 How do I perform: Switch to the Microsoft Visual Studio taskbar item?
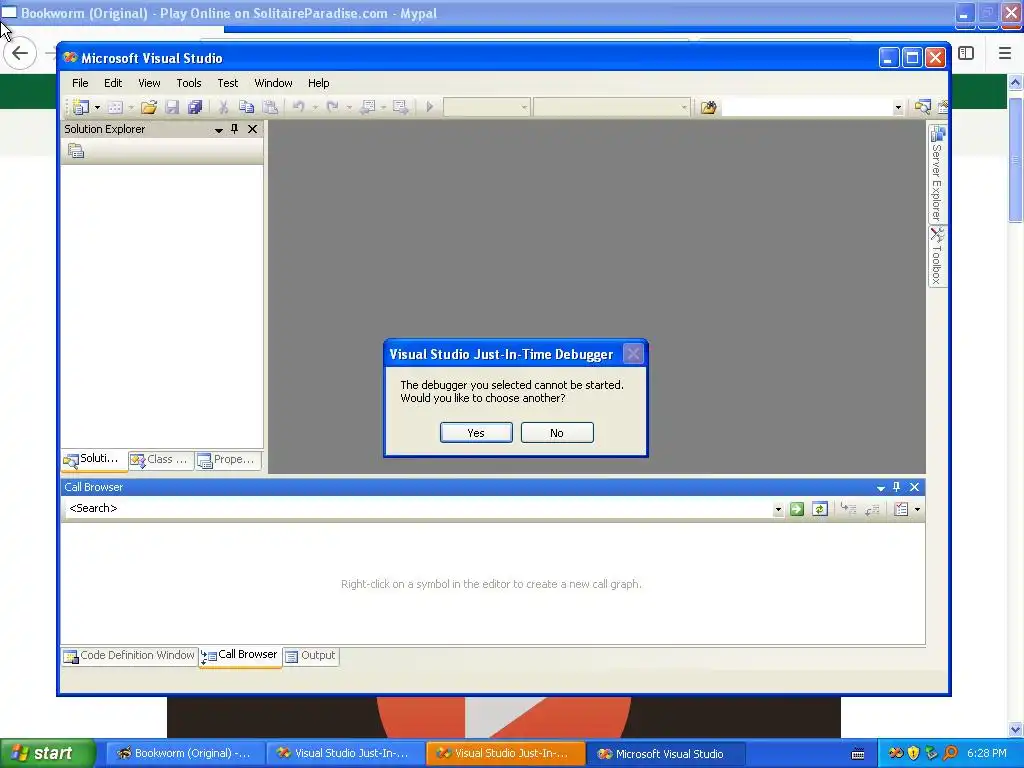pyautogui.click(x=665, y=754)
